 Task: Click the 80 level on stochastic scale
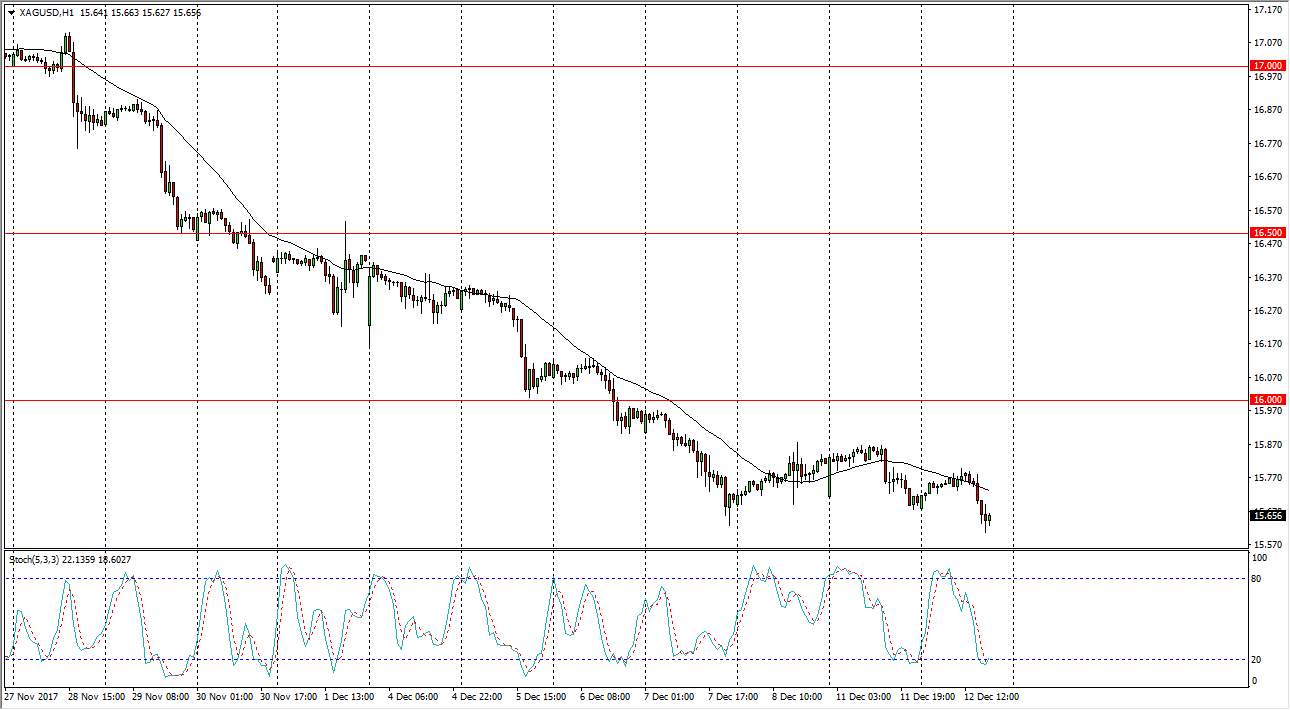point(1258,579)
